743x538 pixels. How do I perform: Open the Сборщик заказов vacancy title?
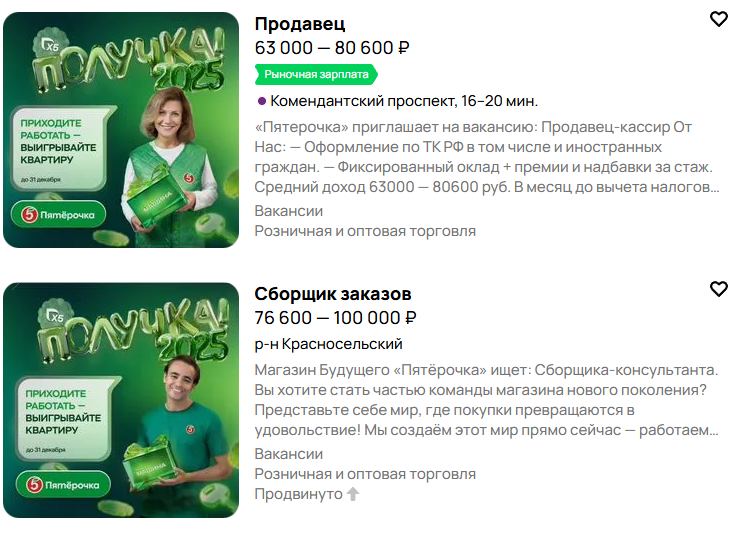(x=333, y=294)
